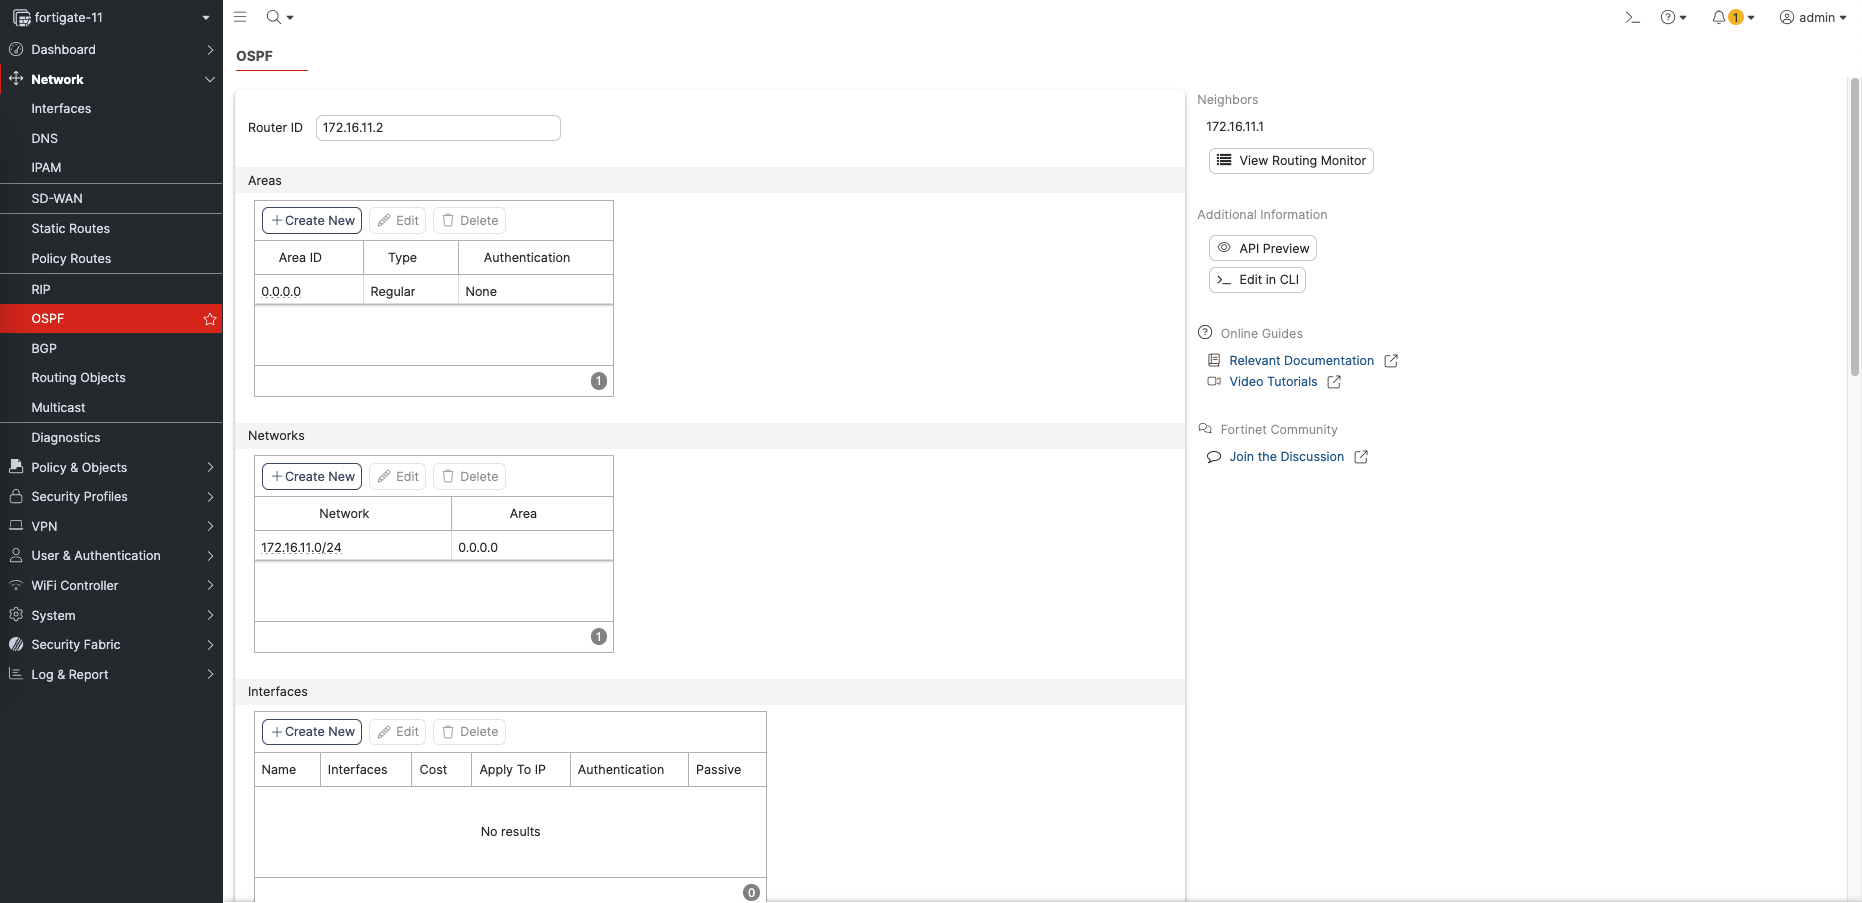The image size is (1862, 903).
Task: Click Create New in Areas section
Action: (x=312, y=221)
